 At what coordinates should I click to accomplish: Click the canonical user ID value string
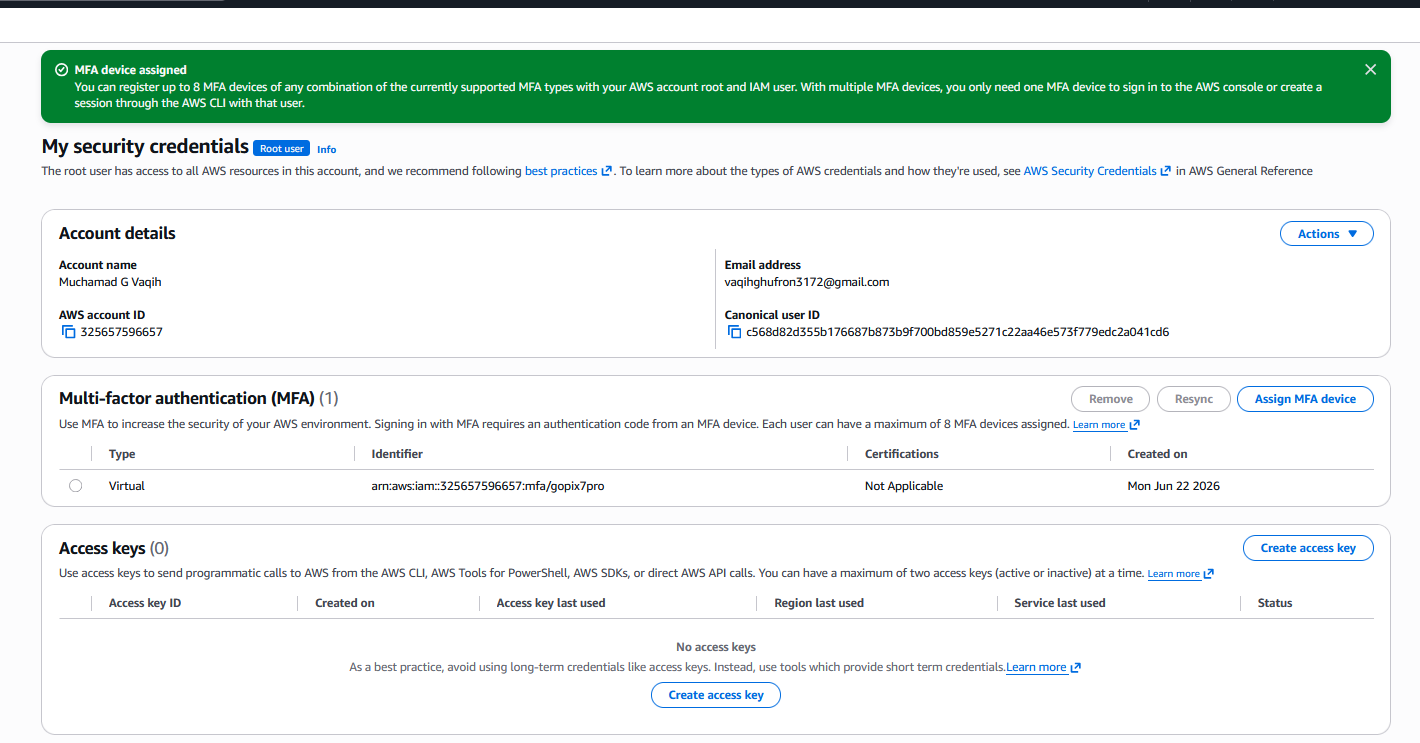[958, 332]
